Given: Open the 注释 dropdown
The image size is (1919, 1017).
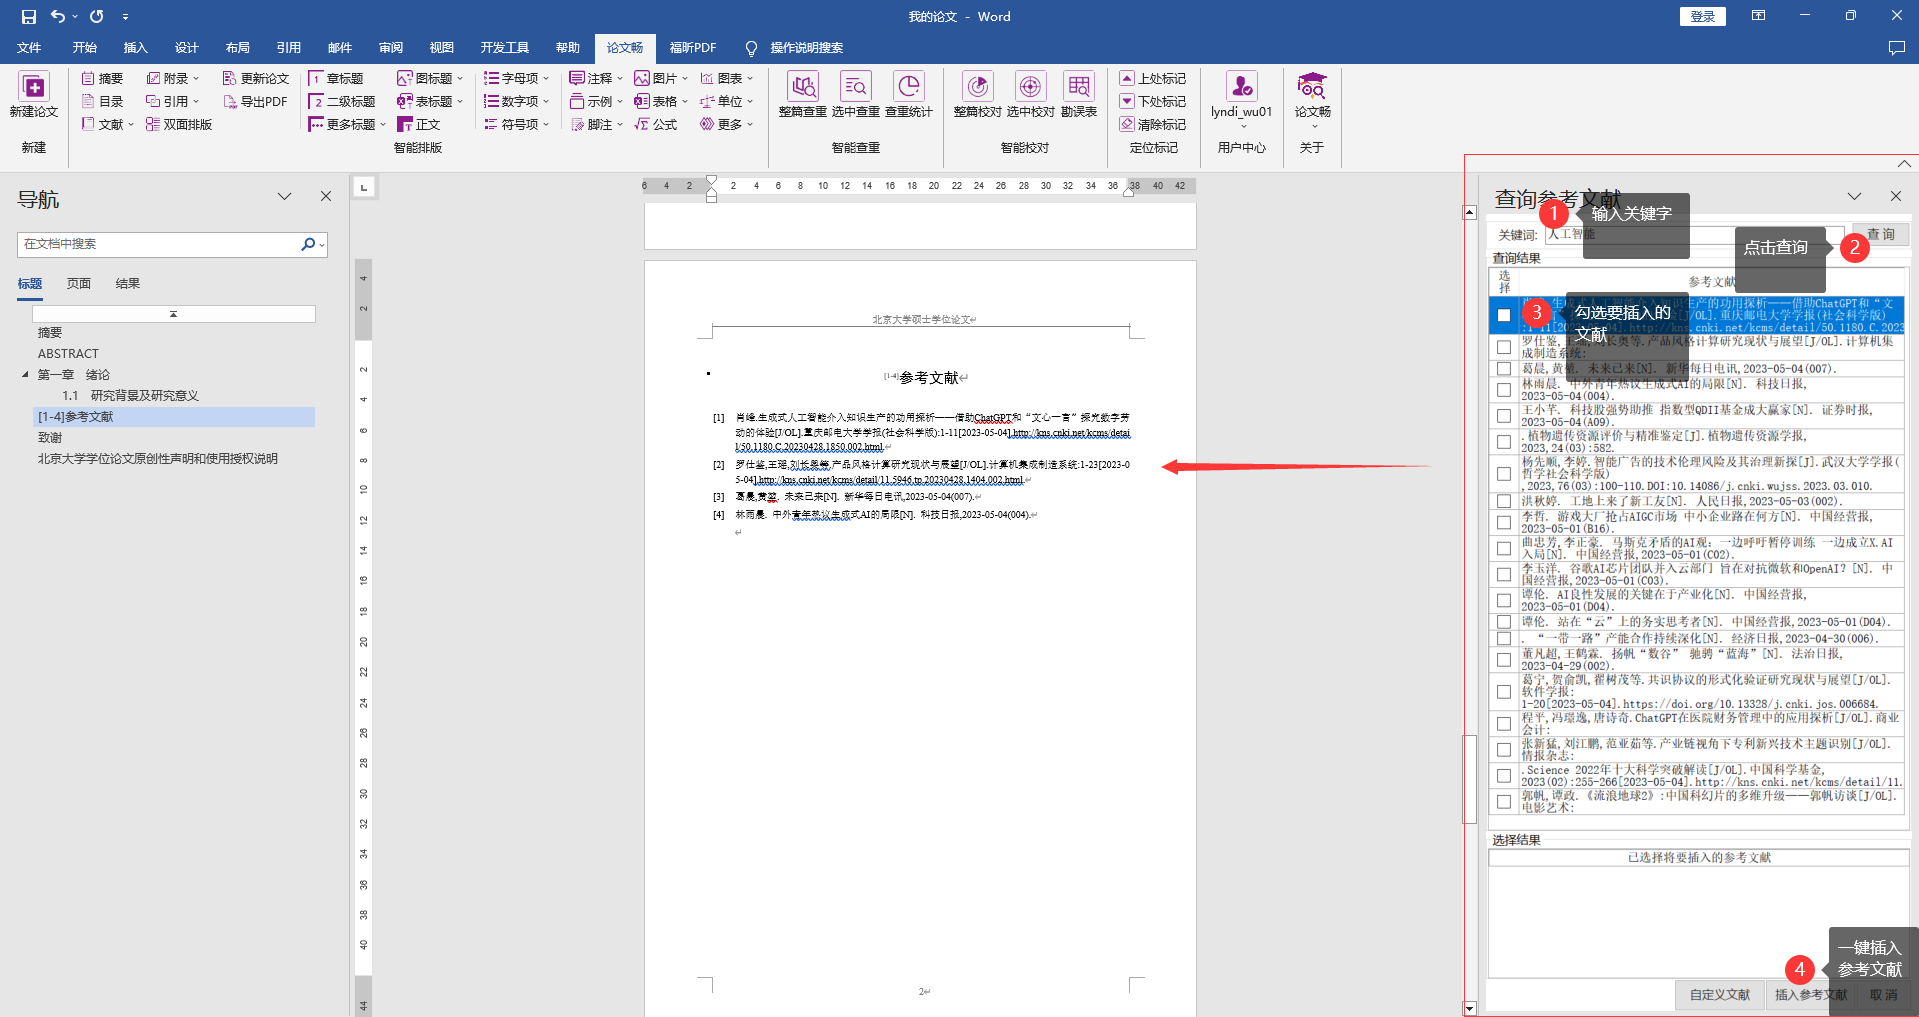Looking at the screenshot, I should point(596,78).
